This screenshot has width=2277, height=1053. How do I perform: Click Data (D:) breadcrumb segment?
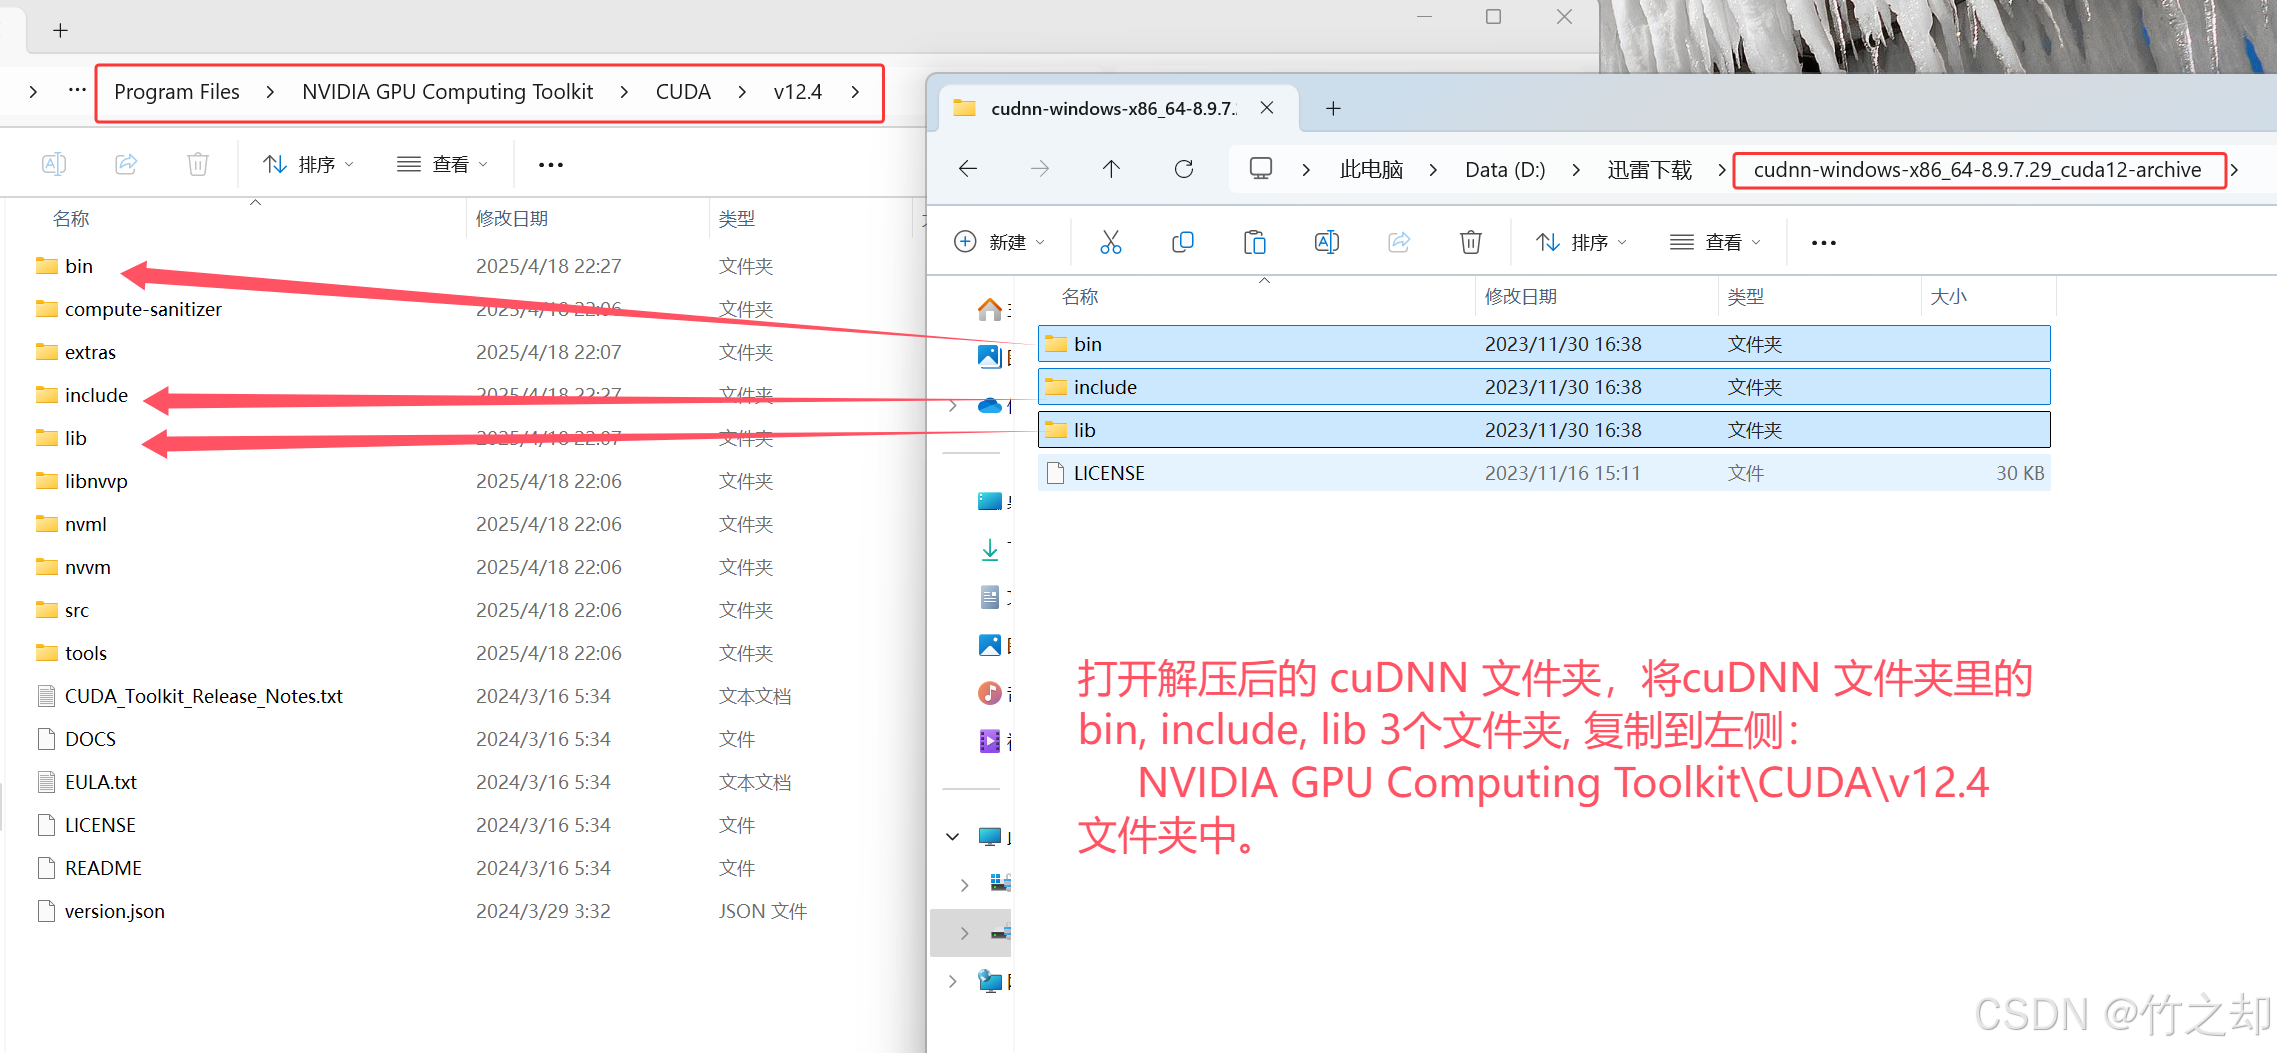[x=1505, y=170]
